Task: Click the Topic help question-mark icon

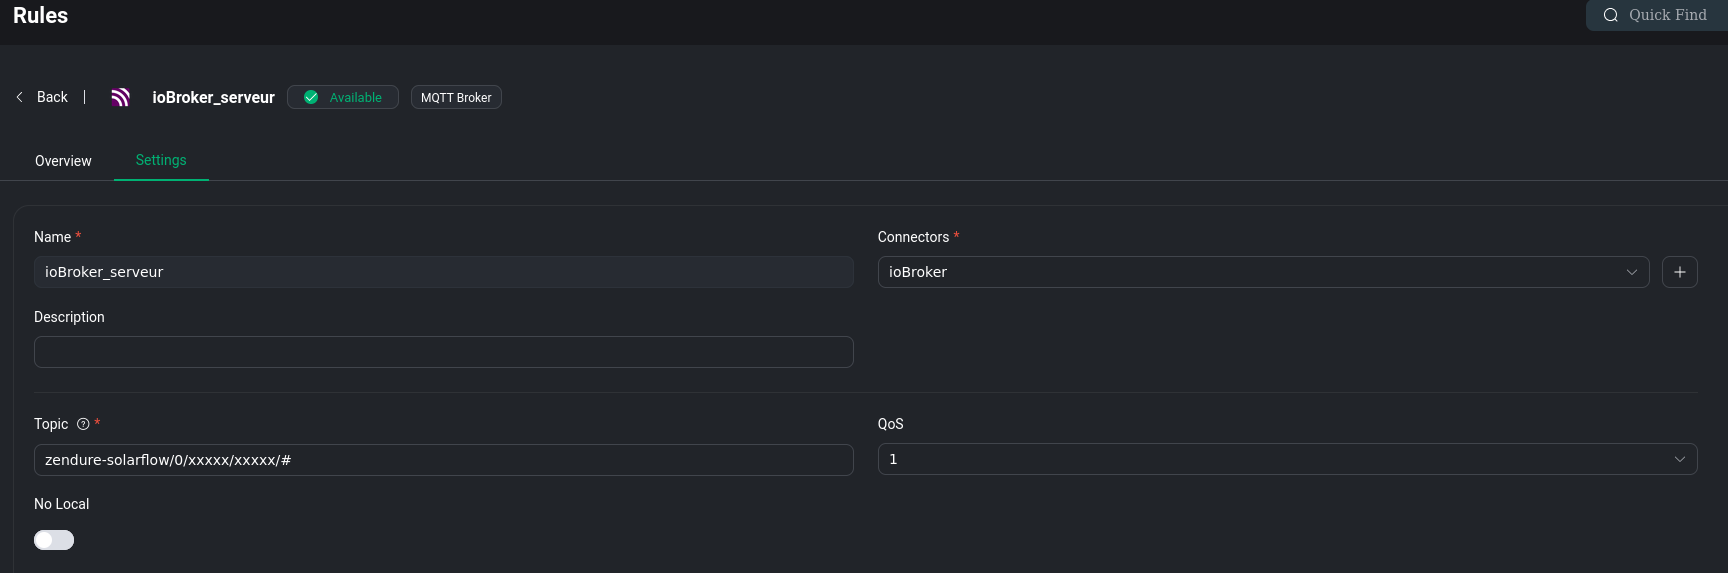Action: pyautogui.click(x=83, y=424)
